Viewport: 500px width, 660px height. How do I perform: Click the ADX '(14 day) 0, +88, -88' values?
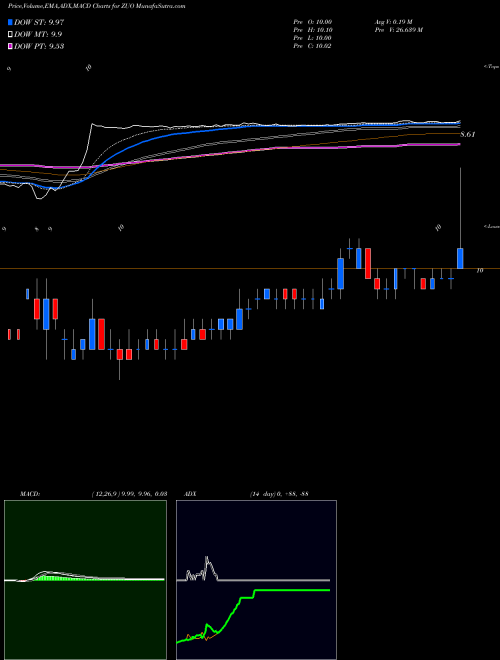278,494
